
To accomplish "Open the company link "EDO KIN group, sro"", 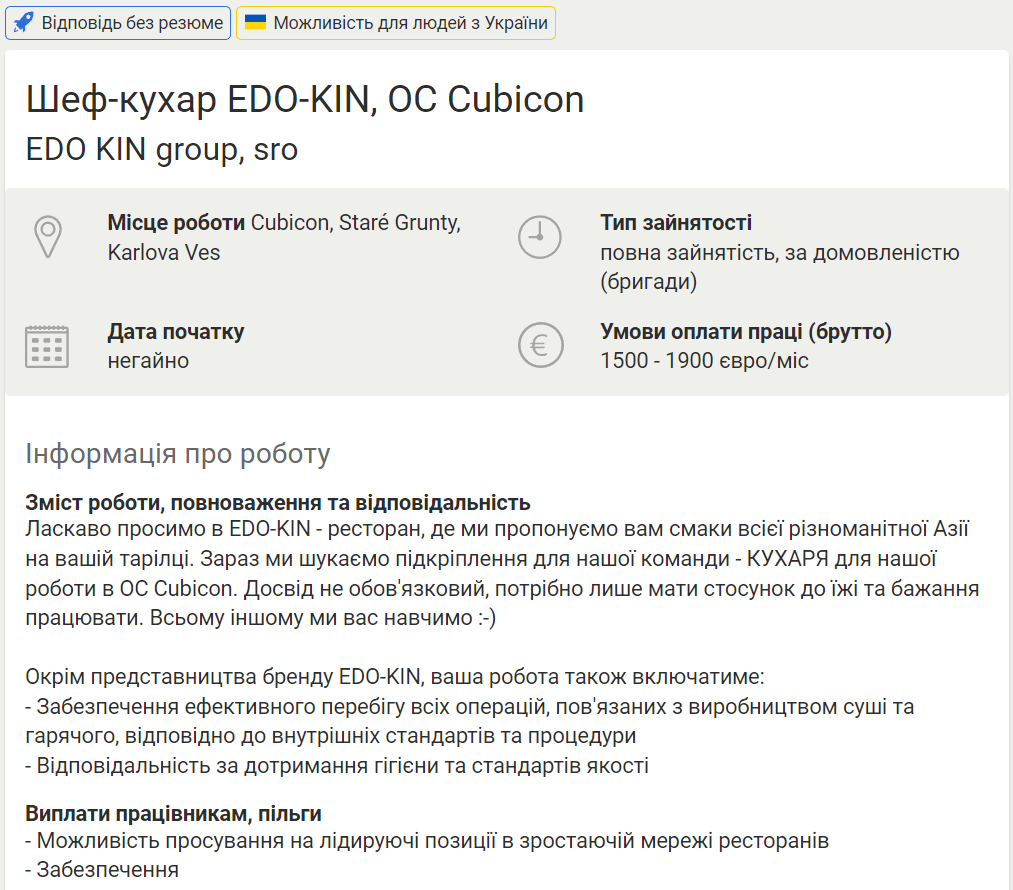I will coord(162,150).
